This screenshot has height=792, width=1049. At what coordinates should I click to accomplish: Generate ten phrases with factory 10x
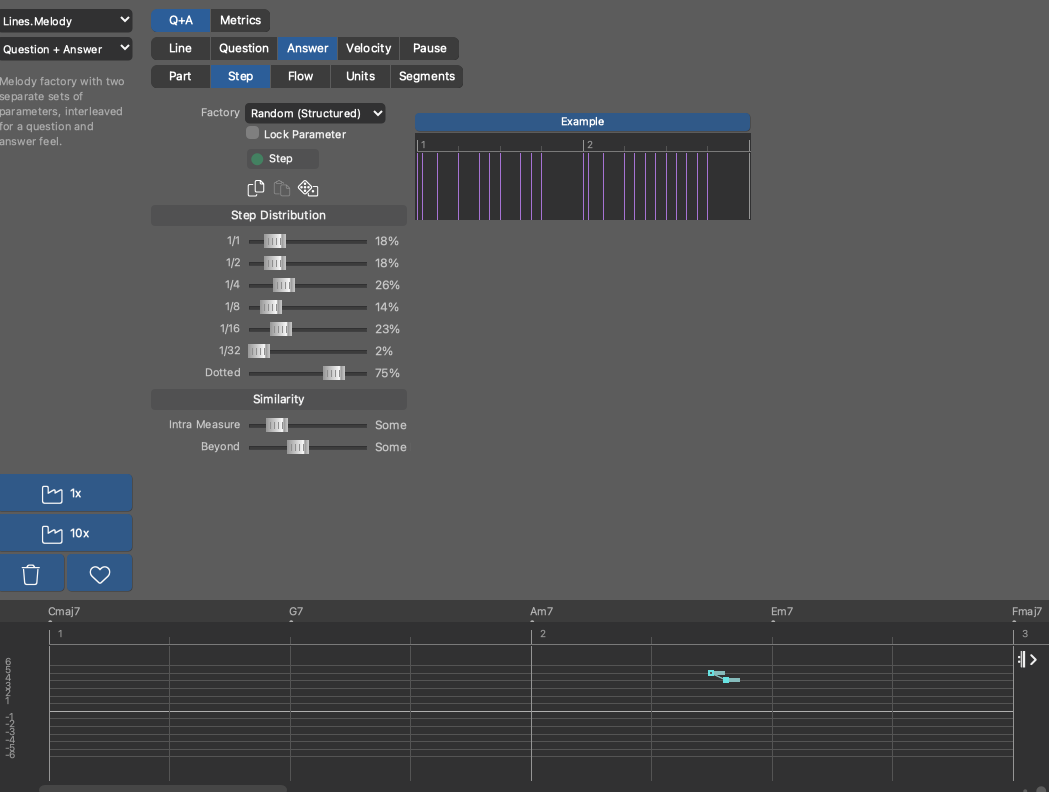coord(66,533)
